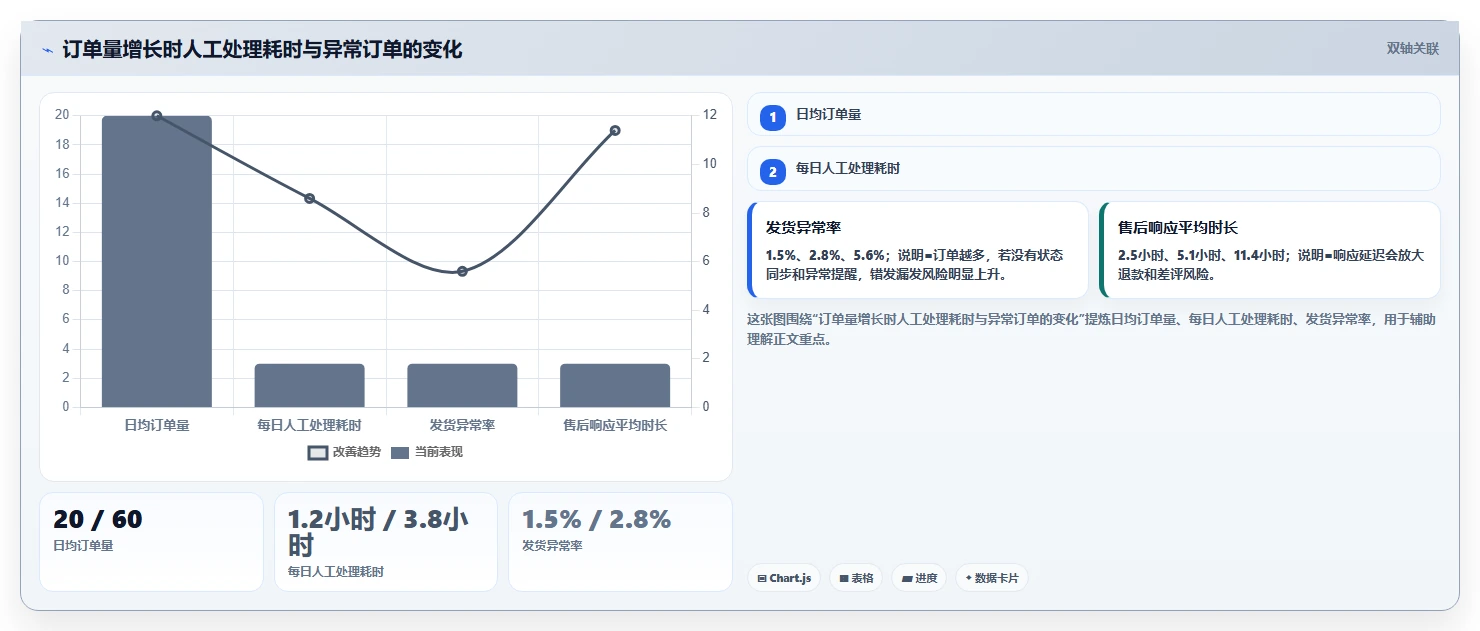This screenshot has width=1480, height=631.
Task: Select the 每日人工处理耗时 list row numbered 2
Action: coord(1093,168)
